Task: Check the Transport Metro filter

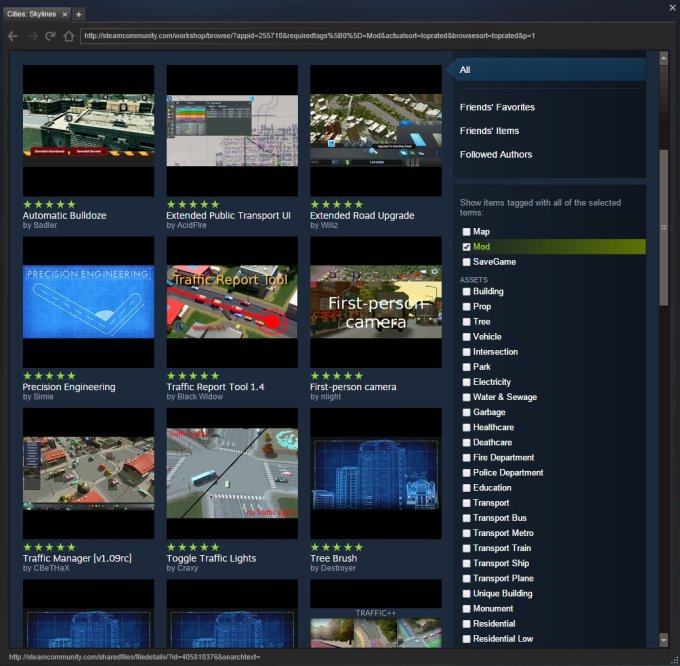Action: pyautogui.click(x=466, y=533)
